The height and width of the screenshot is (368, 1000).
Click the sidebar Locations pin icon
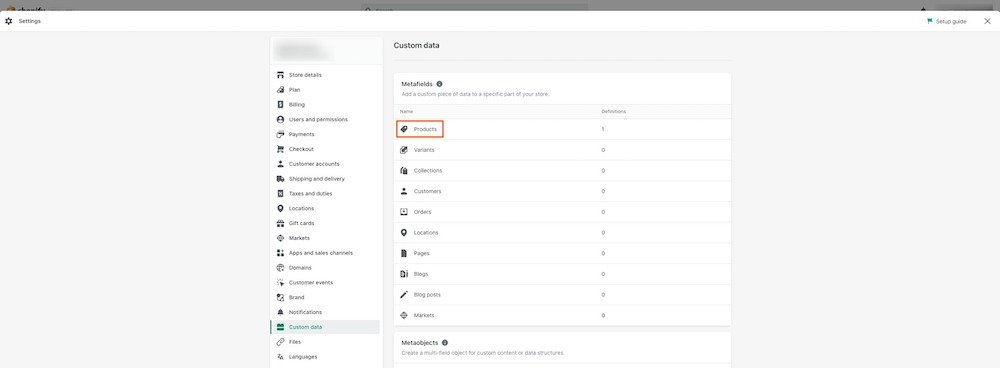point(281,209)
